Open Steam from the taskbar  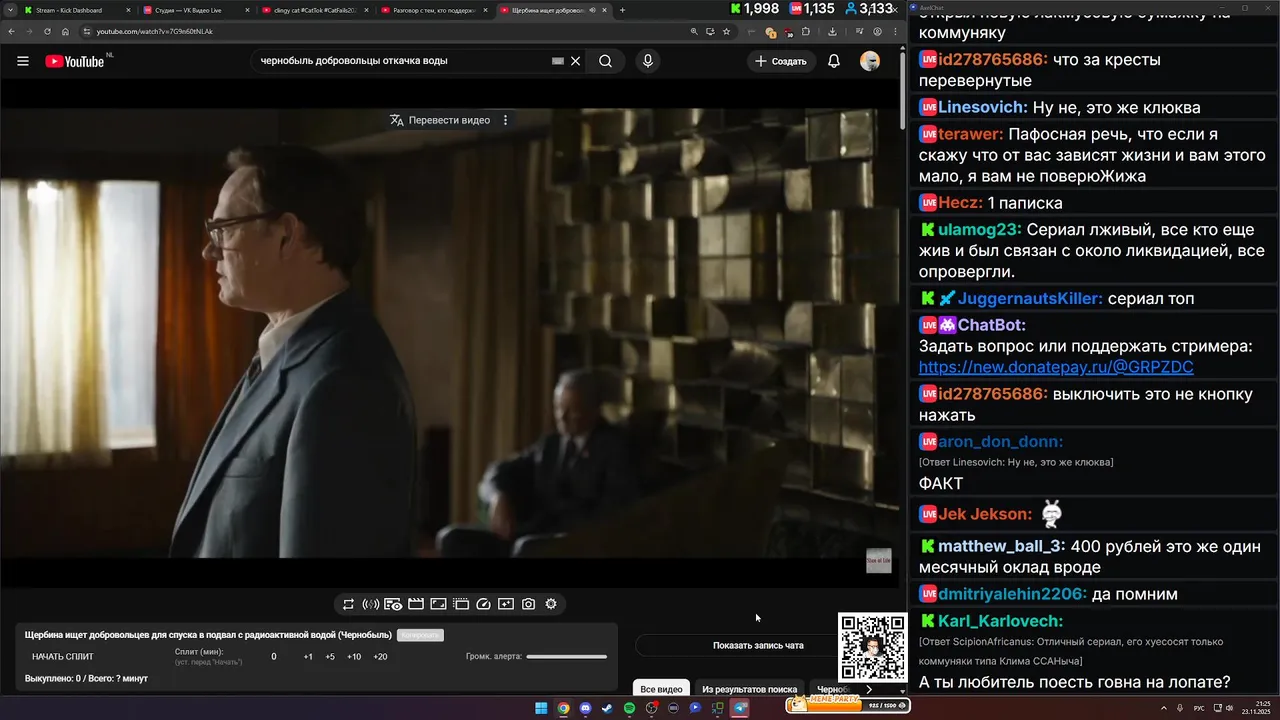click(607, 708)
